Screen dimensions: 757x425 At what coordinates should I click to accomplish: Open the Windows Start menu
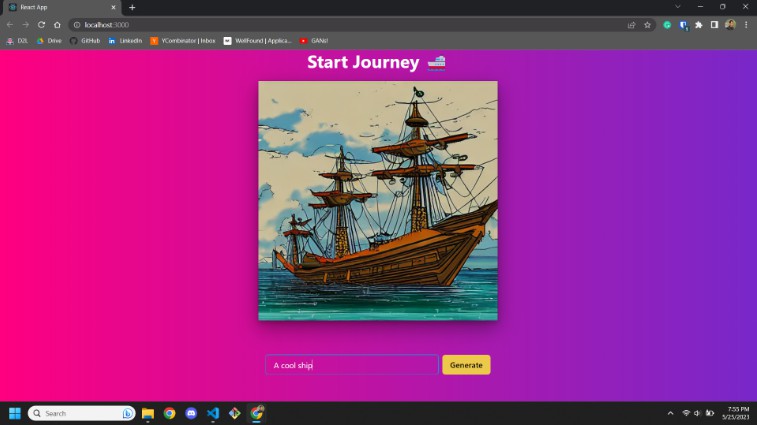click(x=15, y=413)
